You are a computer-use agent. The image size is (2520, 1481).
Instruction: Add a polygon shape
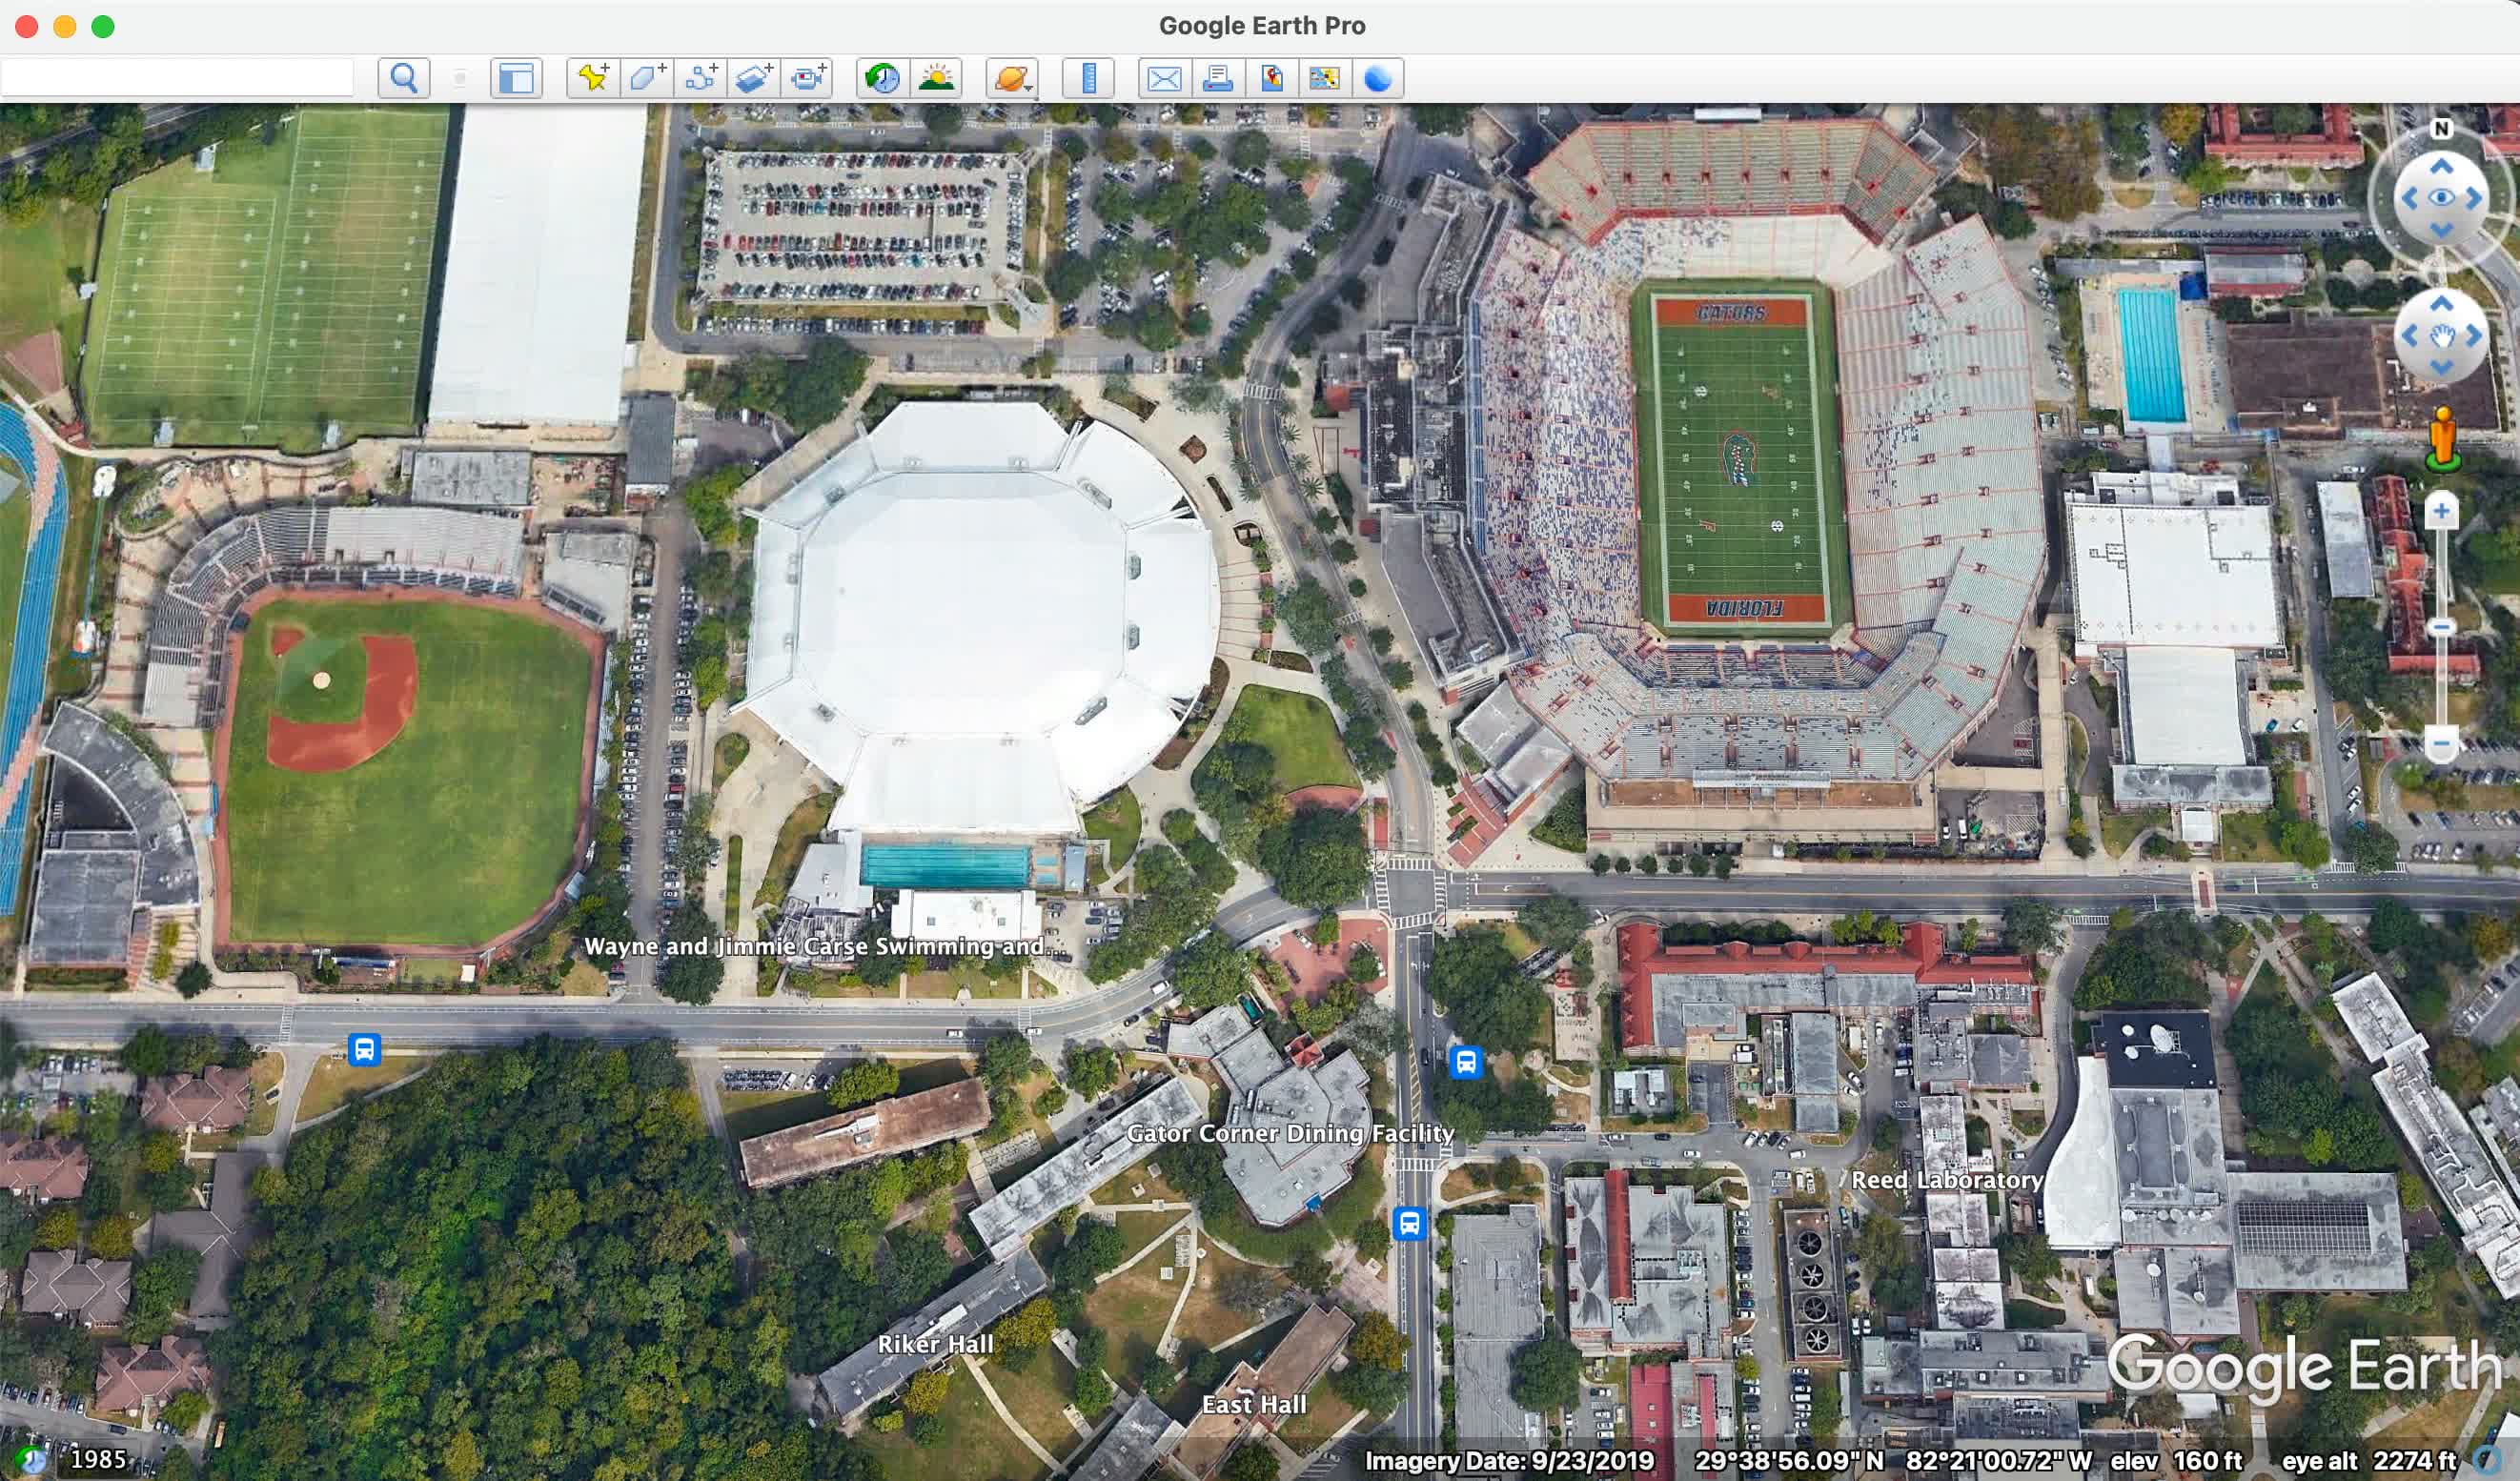click(647, 78)
